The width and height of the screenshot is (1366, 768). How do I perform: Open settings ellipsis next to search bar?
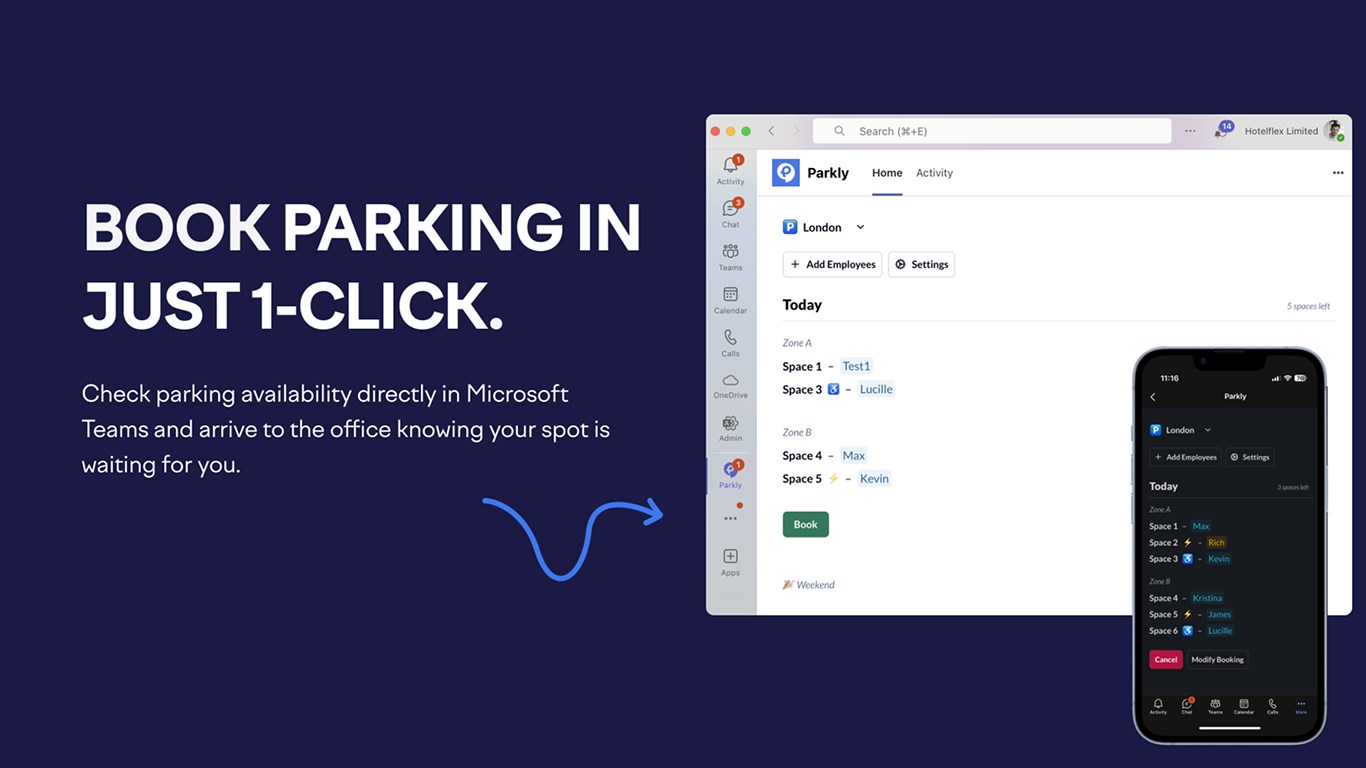click(x=1190, y=131)
